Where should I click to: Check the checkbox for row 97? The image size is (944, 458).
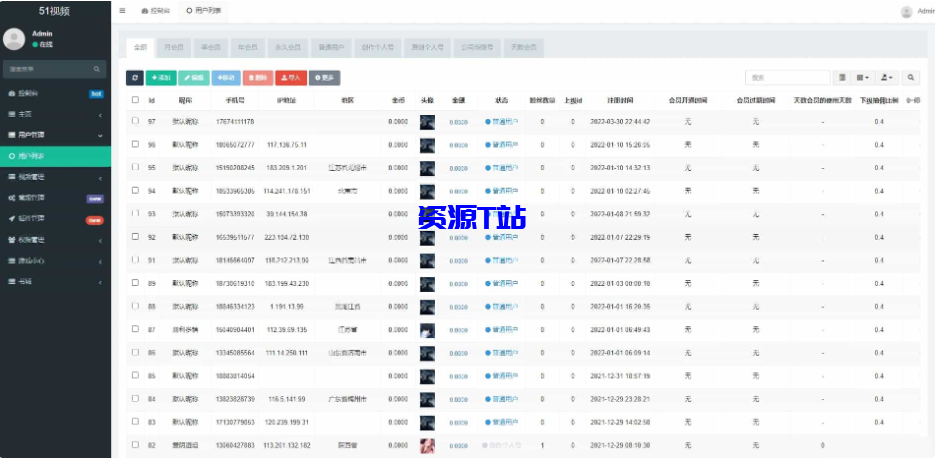(135, 121)
